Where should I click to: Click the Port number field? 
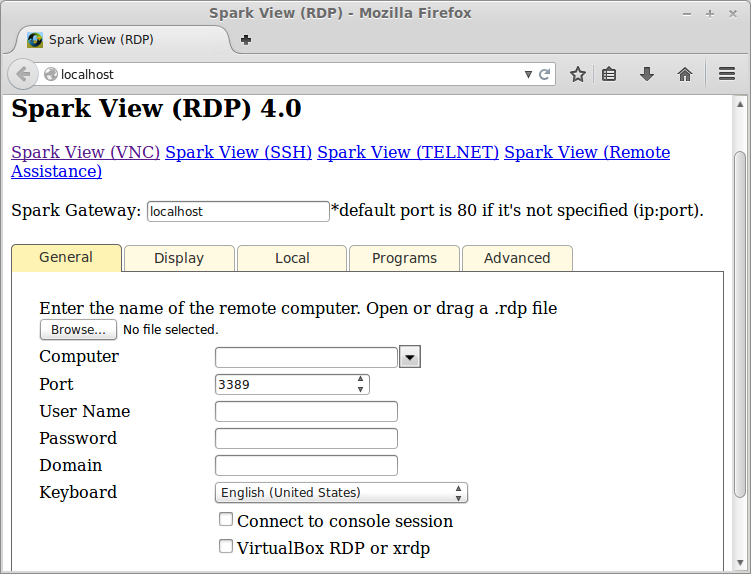tap(284, 385)
